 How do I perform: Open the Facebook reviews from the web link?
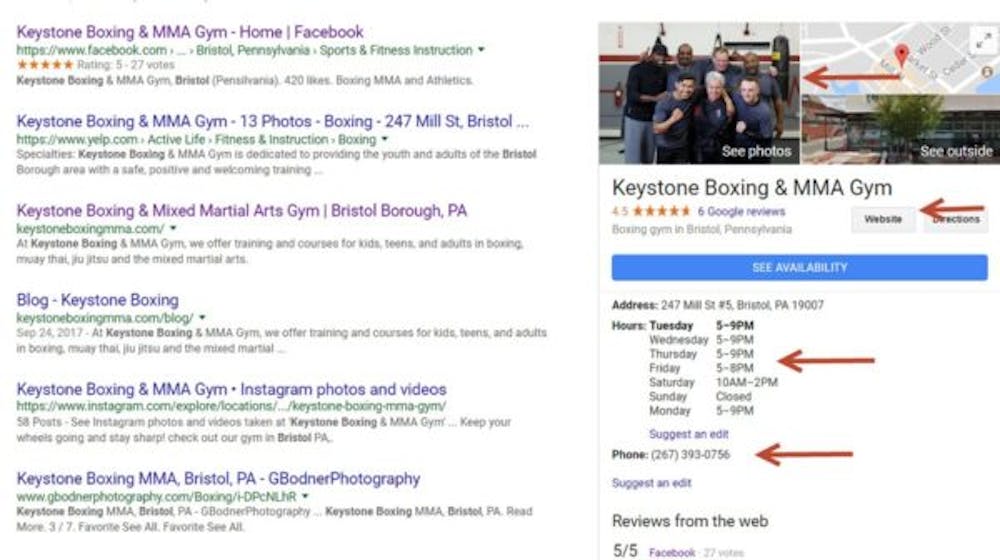pos(672,552)
